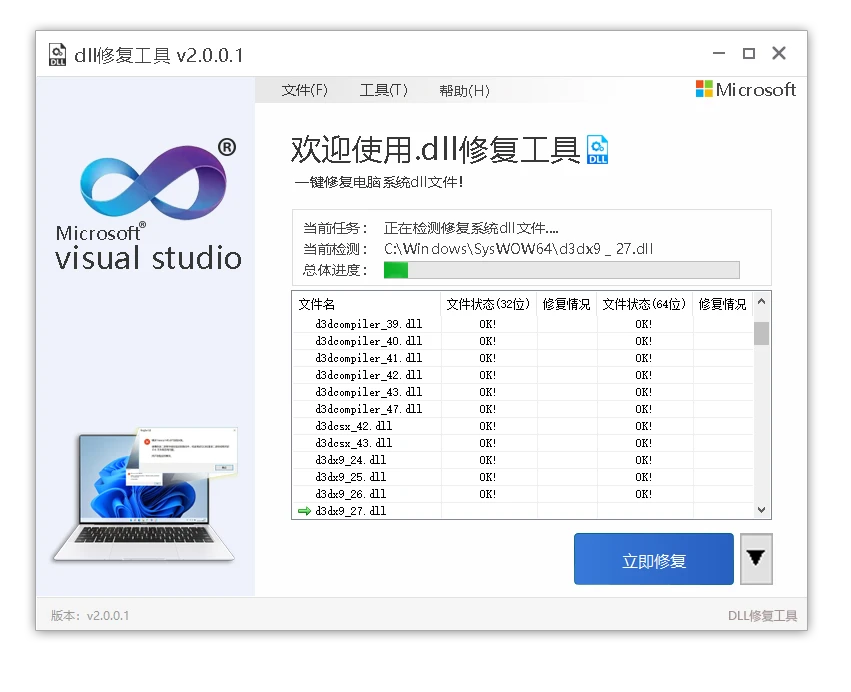The width and height of the screenshot is (851, 692).
Task: Select row d3dx9_25.dll
Action: pyautogui.click(x=523, y=477)
